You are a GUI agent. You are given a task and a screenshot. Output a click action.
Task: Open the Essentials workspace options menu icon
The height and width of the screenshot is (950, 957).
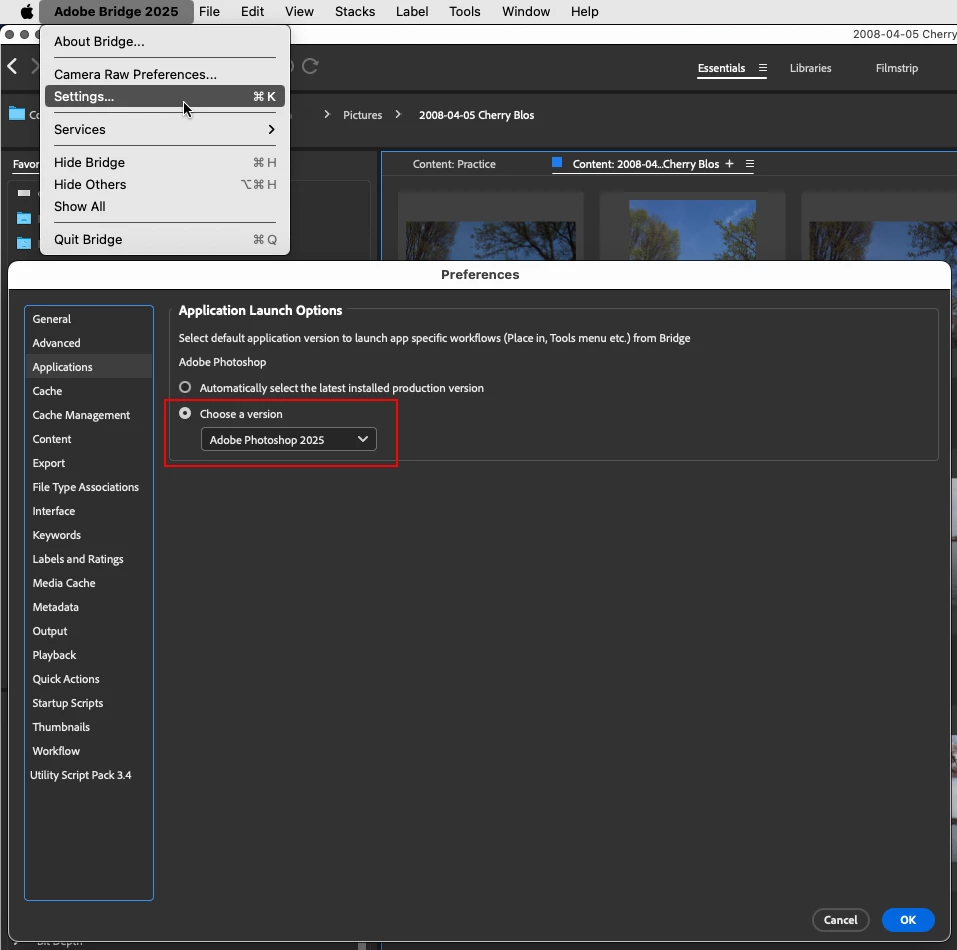point(762,68)
